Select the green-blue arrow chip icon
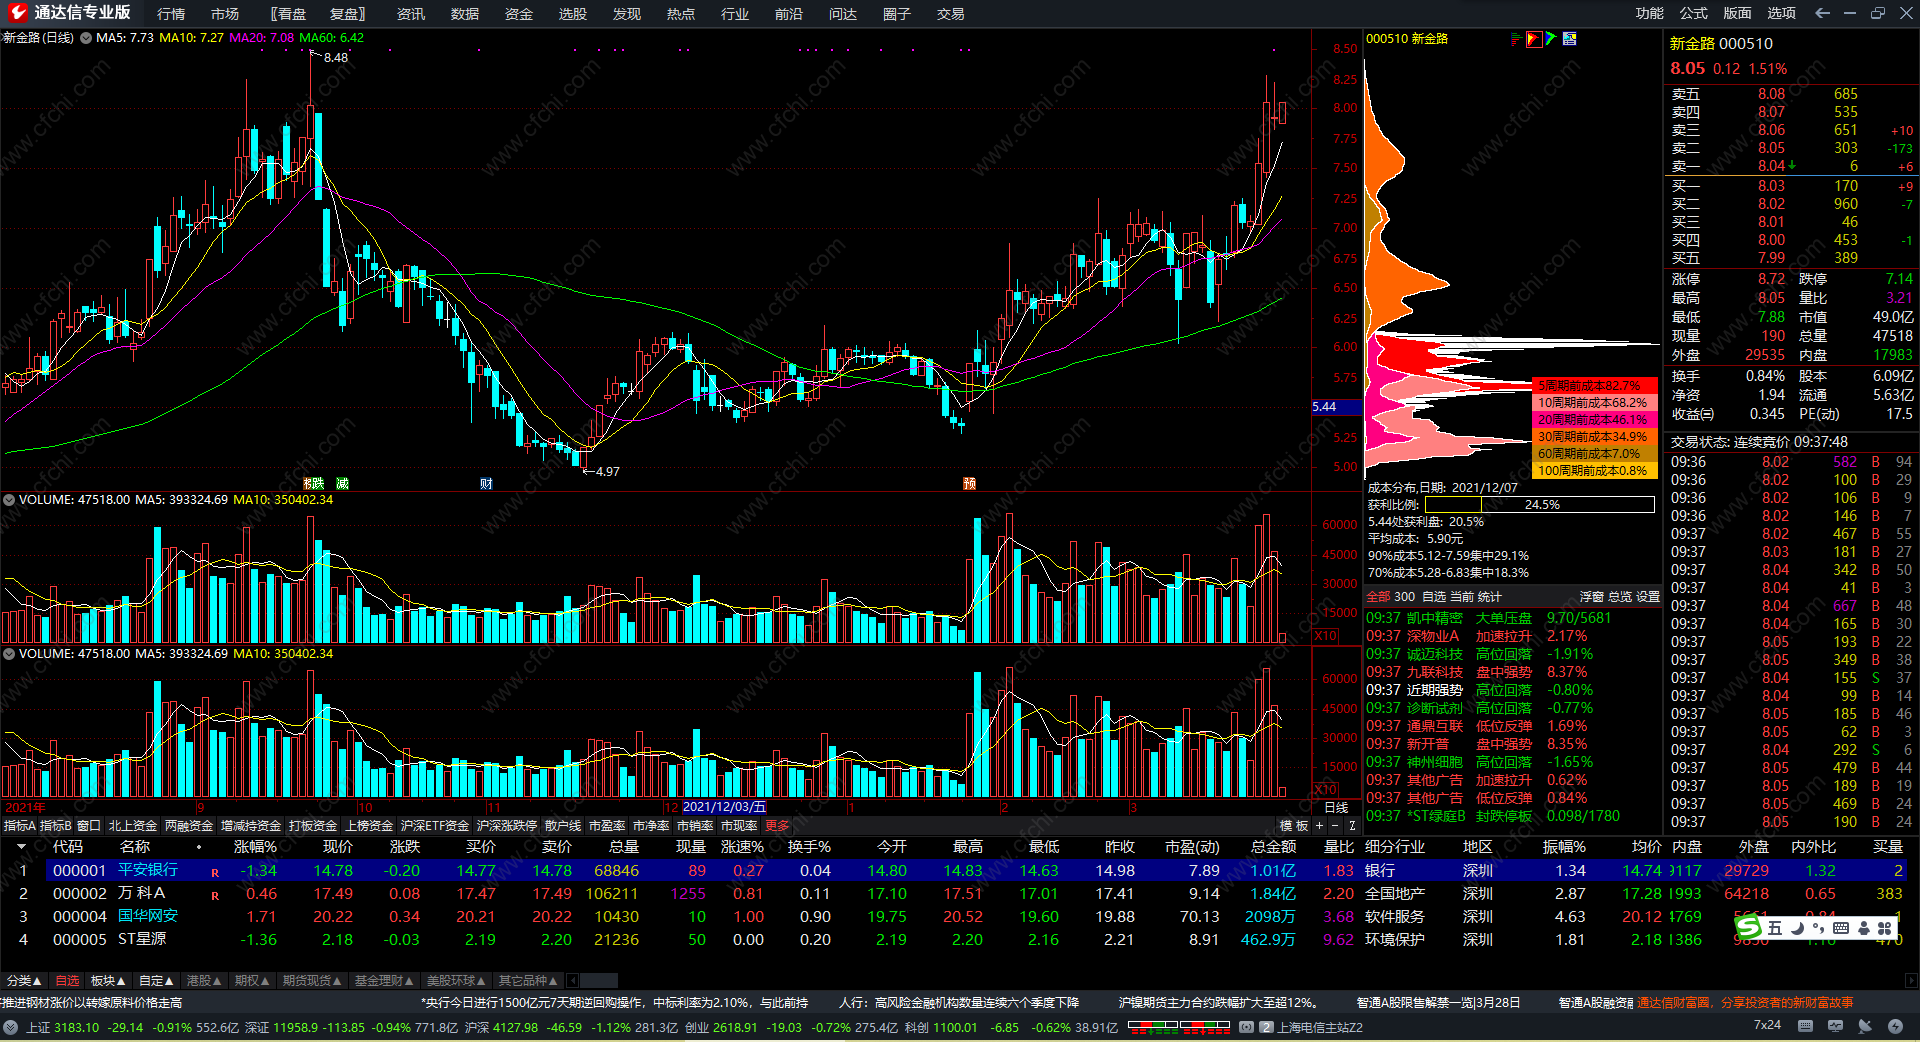Viewport: 1920px width, 1042px height. [x=1551, y=39]
